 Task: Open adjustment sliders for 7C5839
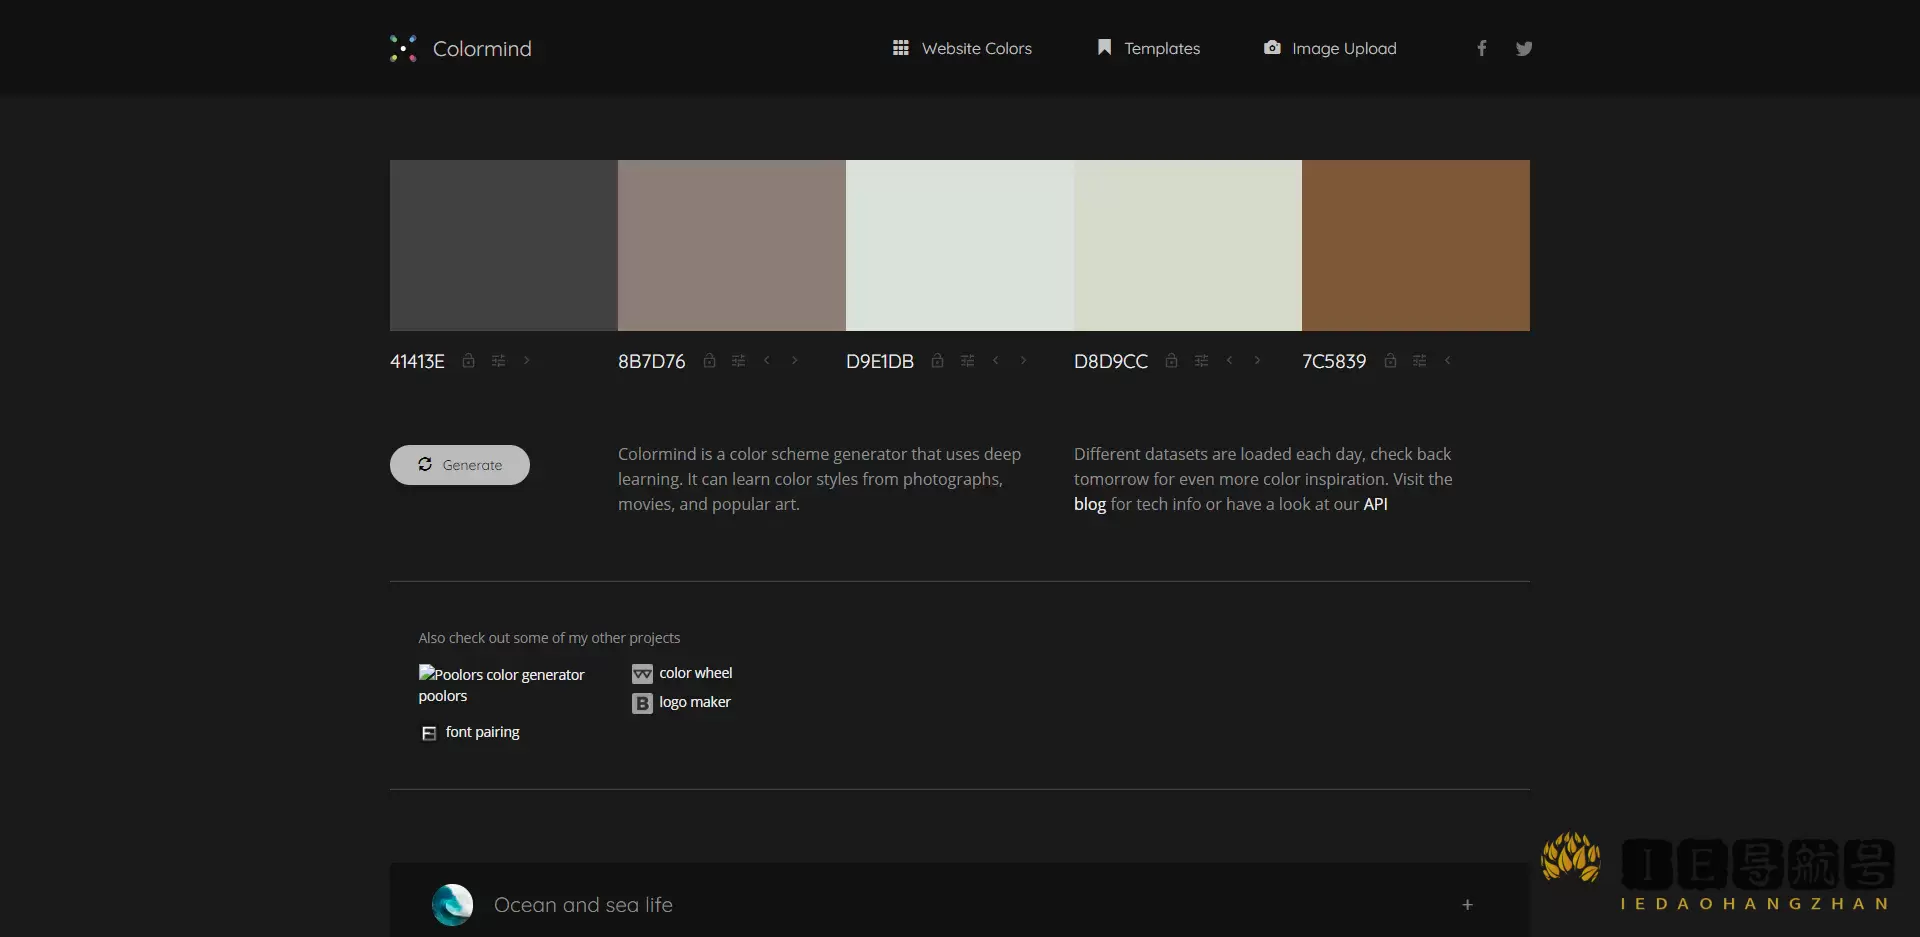tap(1420, 360)
